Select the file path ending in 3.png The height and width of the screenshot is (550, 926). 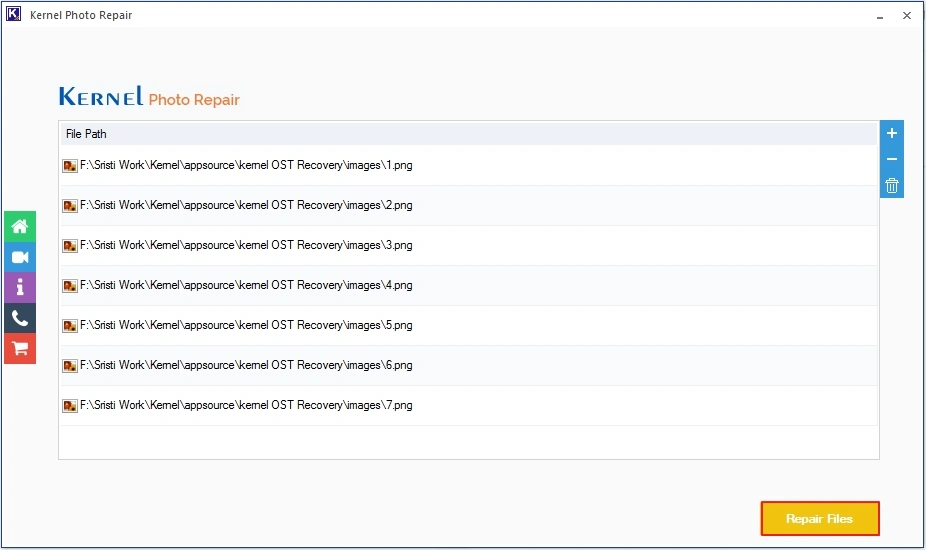click(x=246, y=245)
